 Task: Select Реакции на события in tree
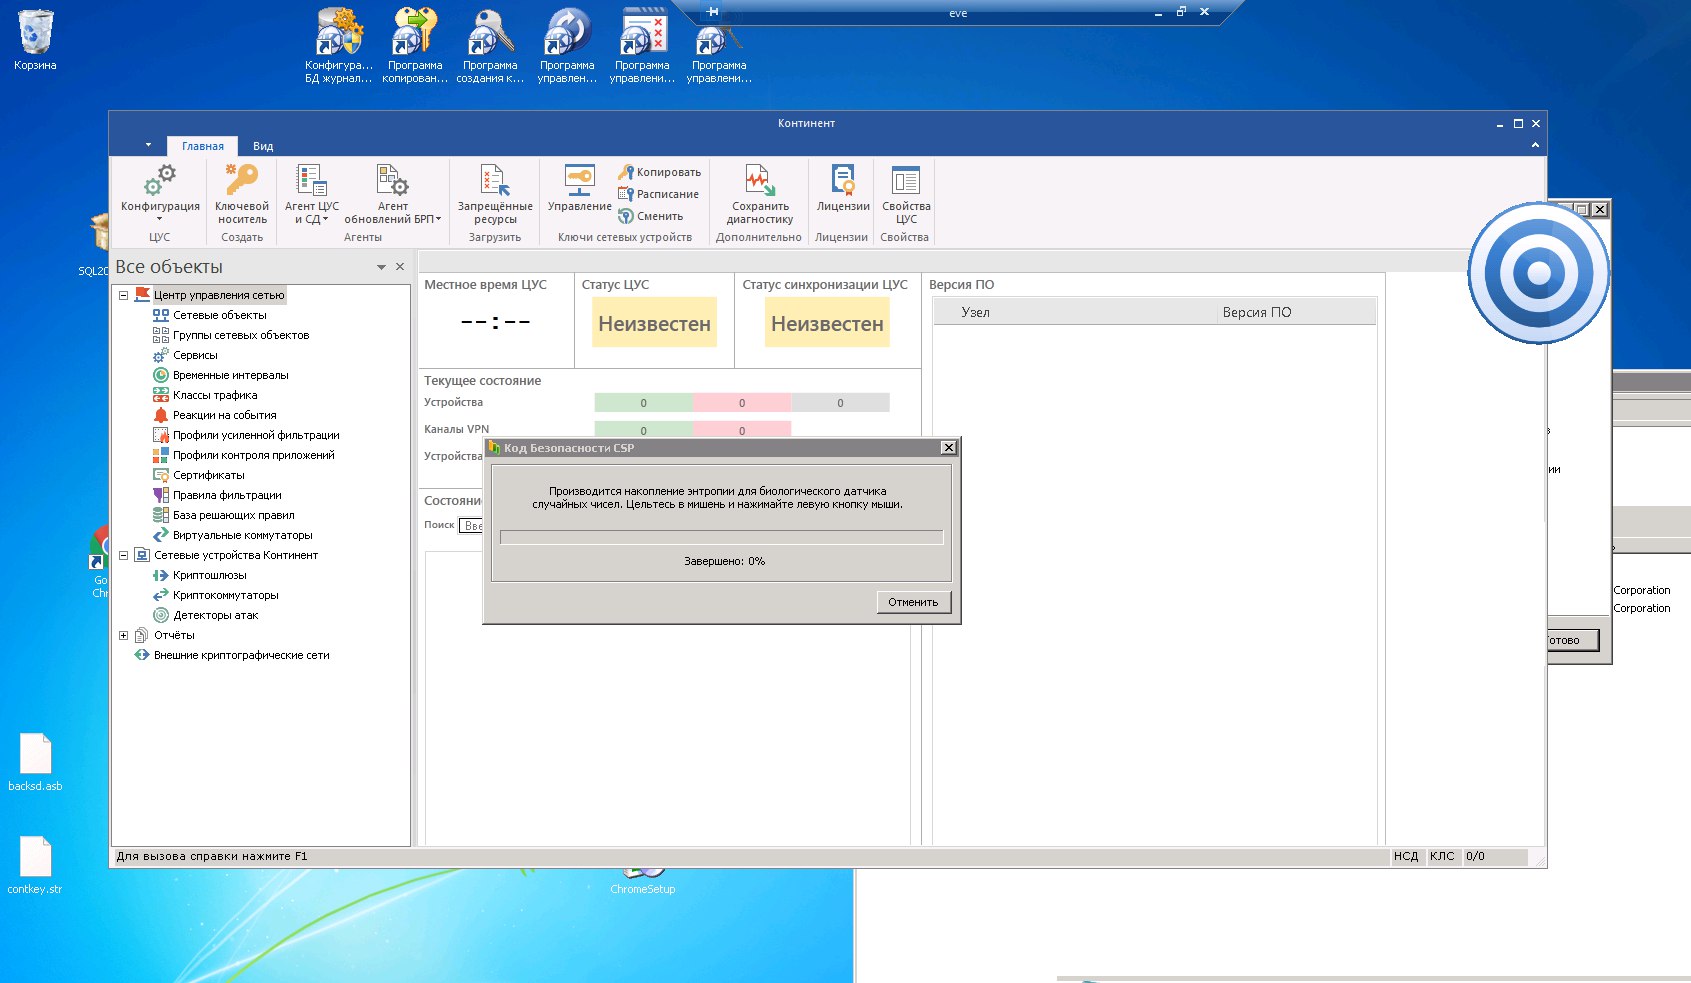tap(224, 415)
